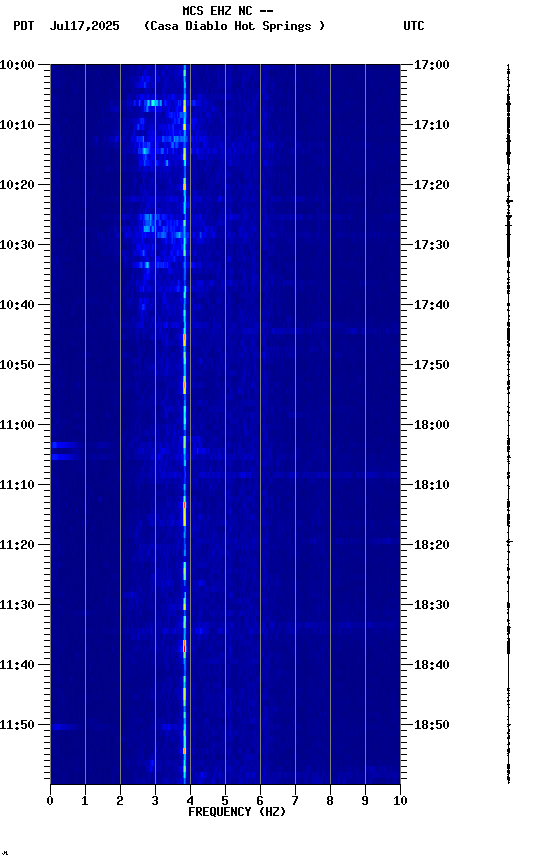Click the 8 Hz frequency tick label
Viewport: 552px width, 864px height.
pos(330,801)
